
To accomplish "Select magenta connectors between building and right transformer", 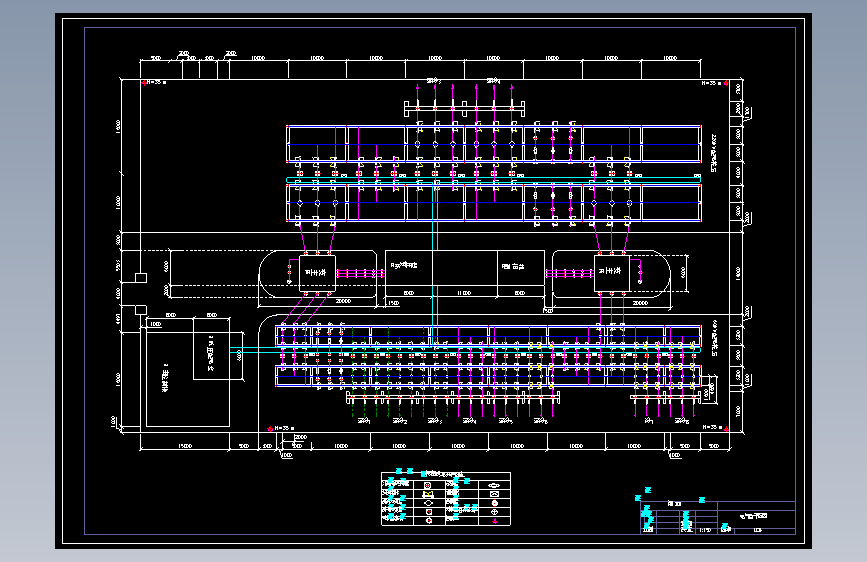I will click(570, 273).
